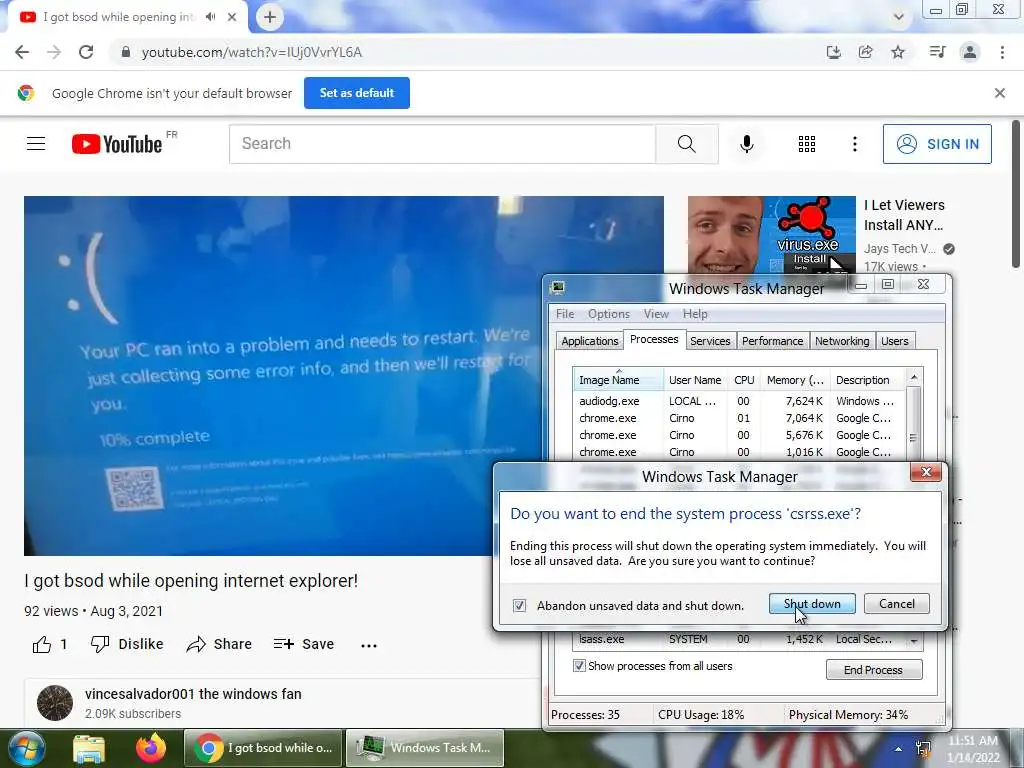Image resolution: width=1024 pixels, height=768 pixels.
Task: Share the video
Action: click(219, 645)
